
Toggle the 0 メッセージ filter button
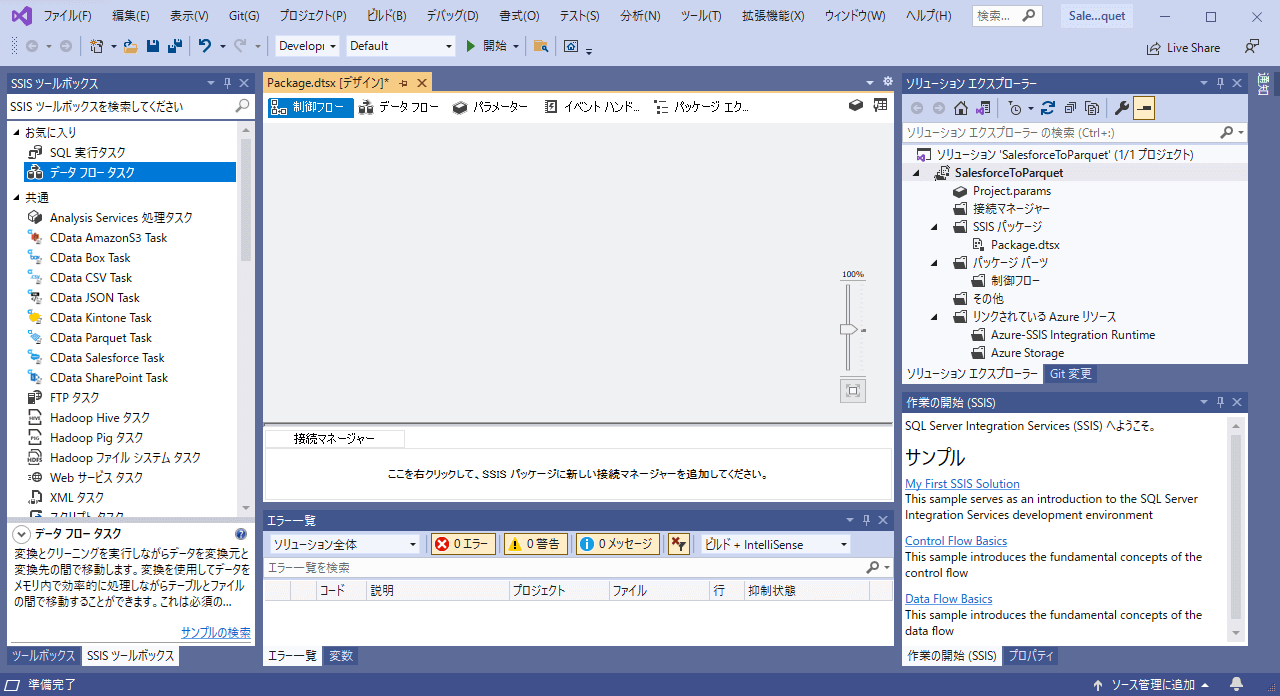click(617, 544)
